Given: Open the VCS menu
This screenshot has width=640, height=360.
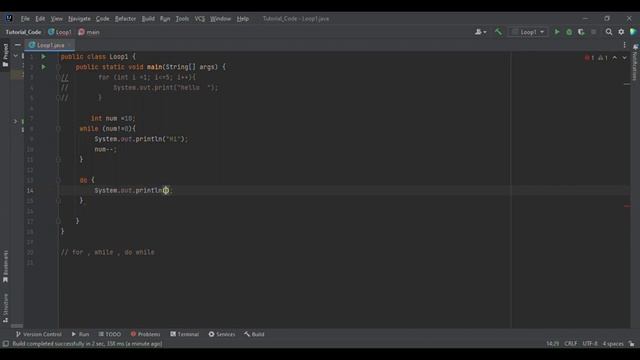Looking at the screenshot, I should pyautogui.click(x=200, y=19).
